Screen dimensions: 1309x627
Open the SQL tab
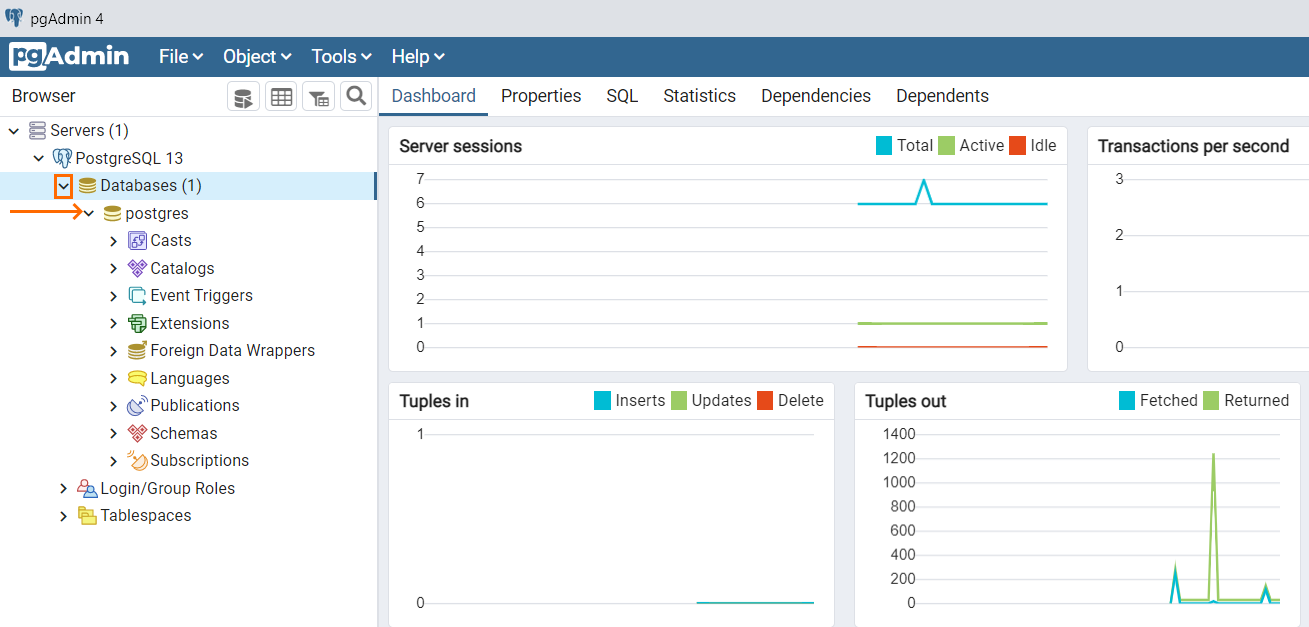click(622, 96)
